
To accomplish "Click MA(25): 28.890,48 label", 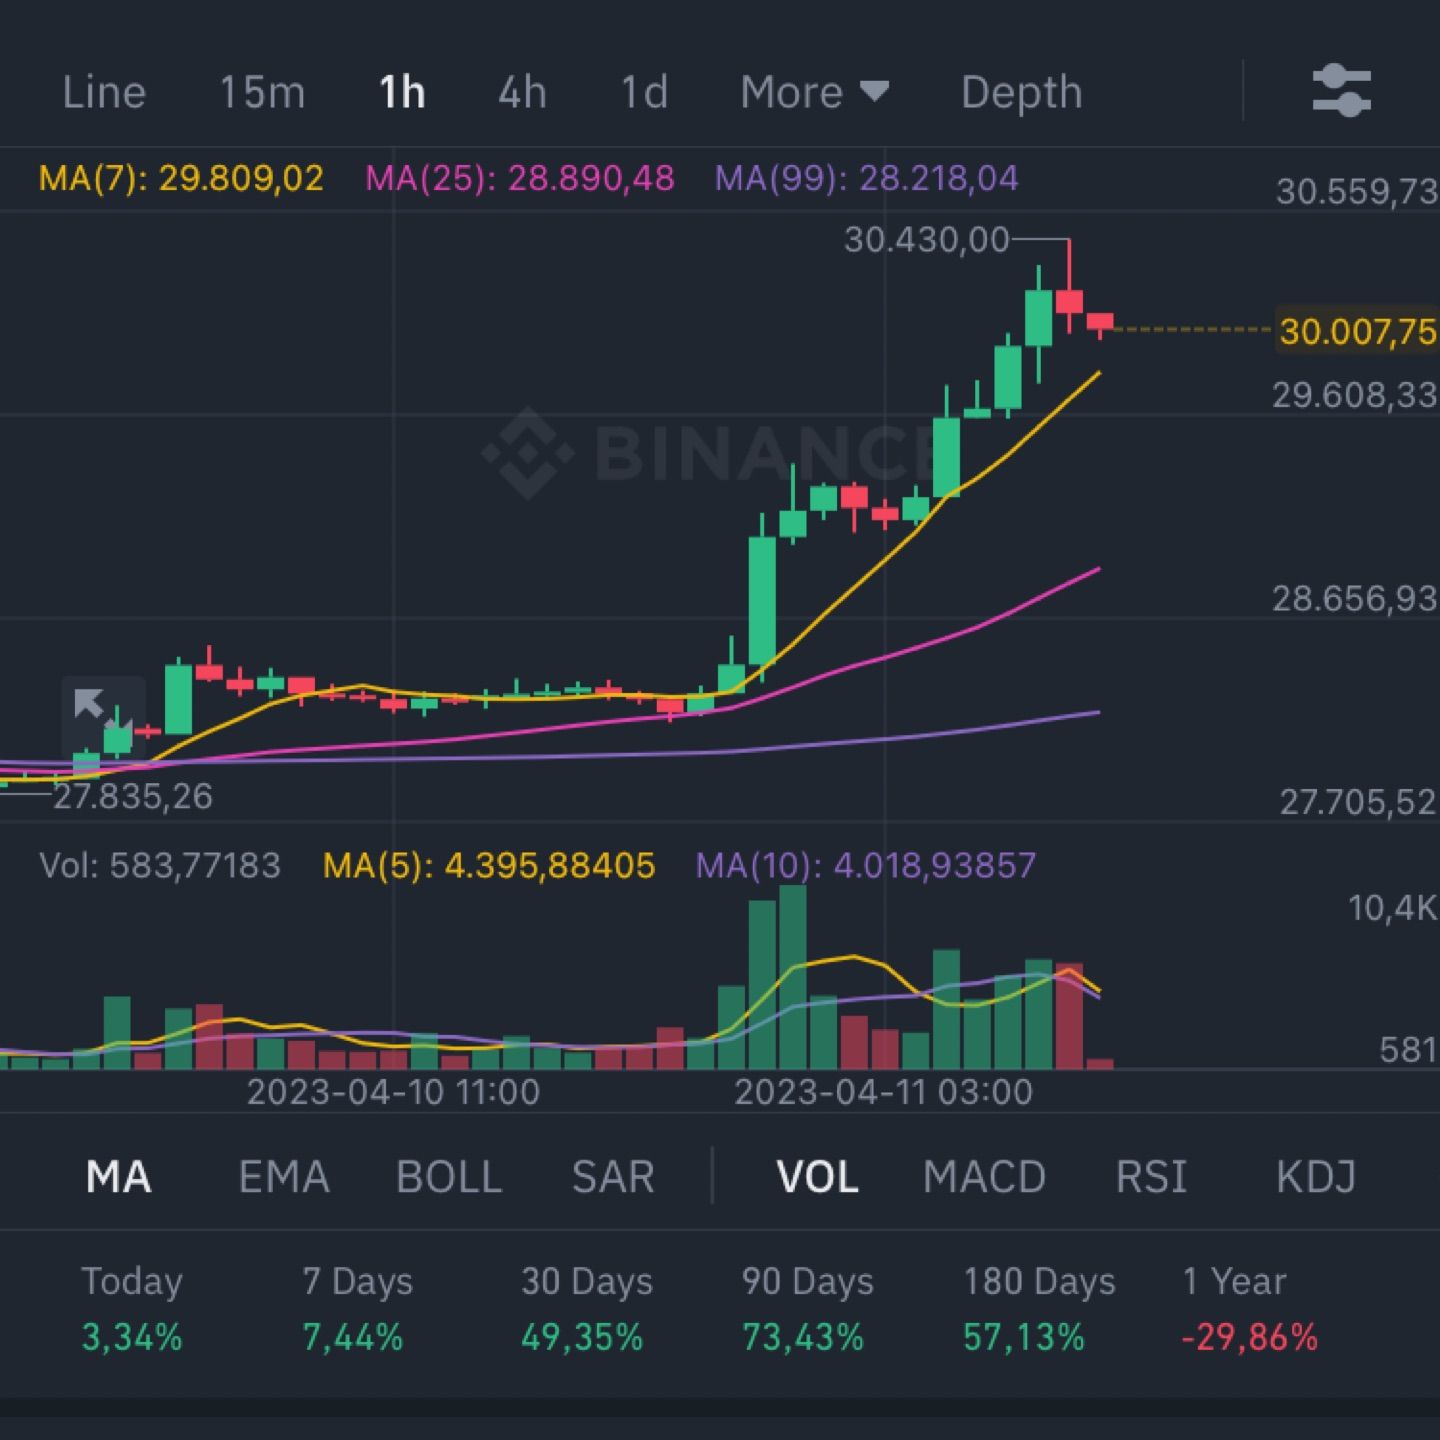I will tap(520, 178).
